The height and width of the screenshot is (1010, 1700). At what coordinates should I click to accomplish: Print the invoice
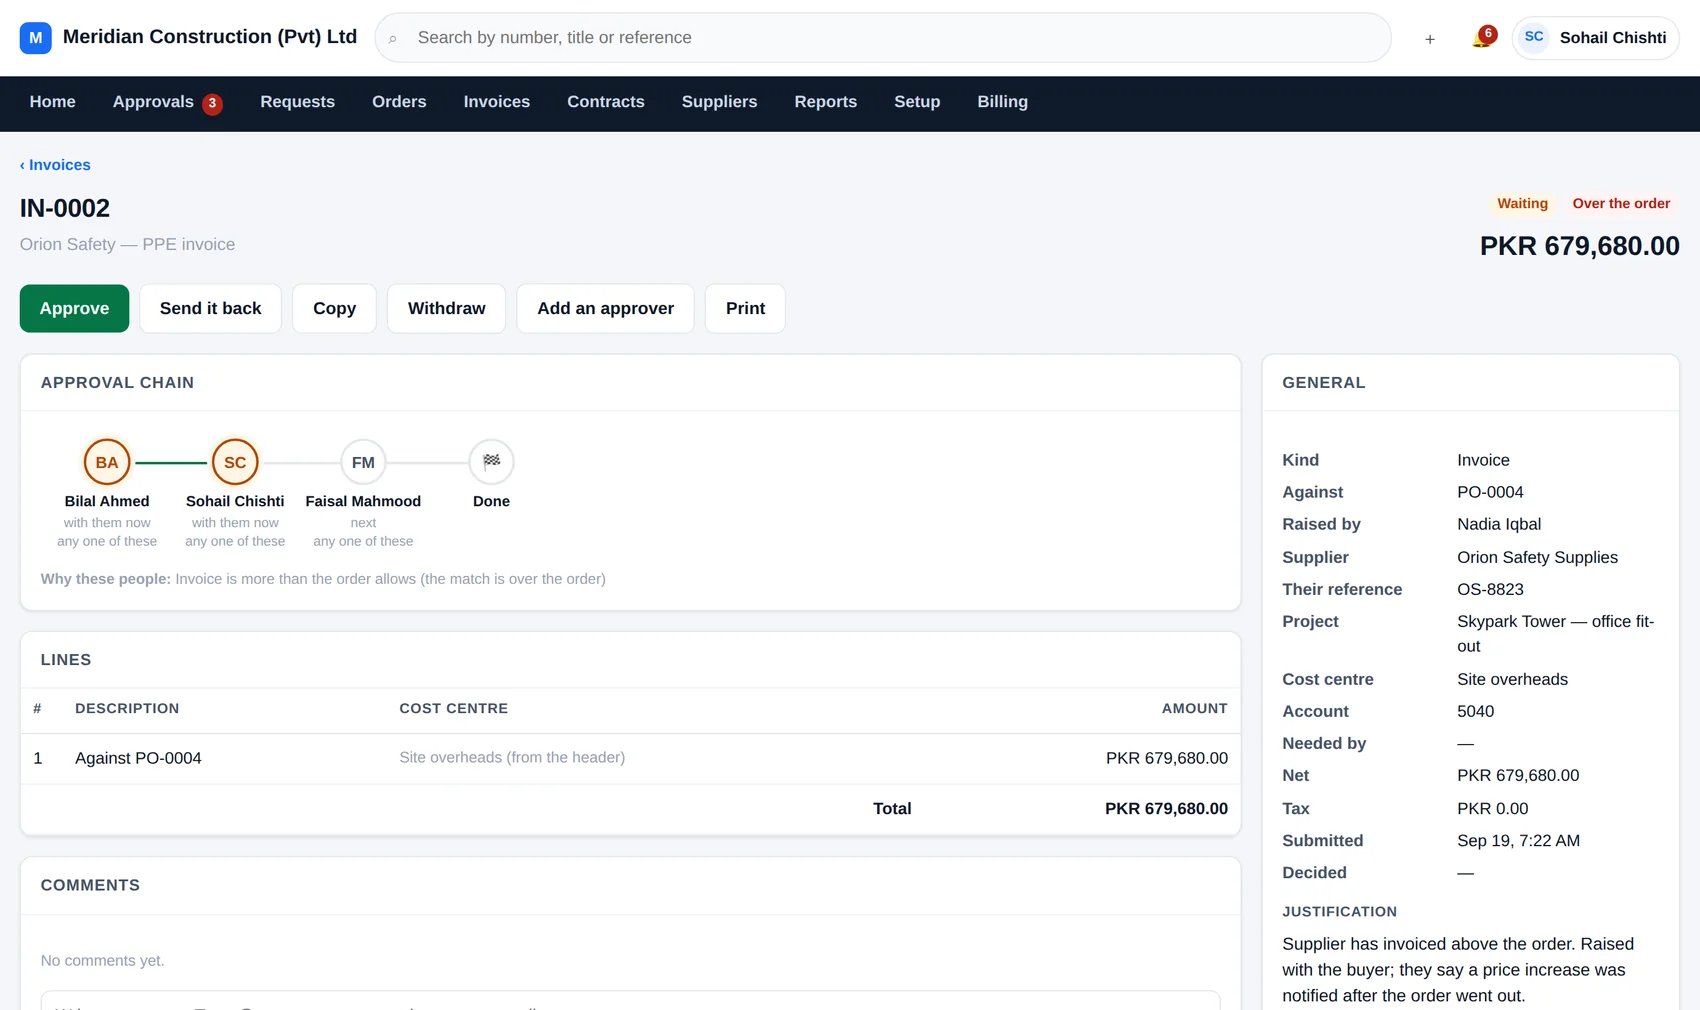point(745,308)
